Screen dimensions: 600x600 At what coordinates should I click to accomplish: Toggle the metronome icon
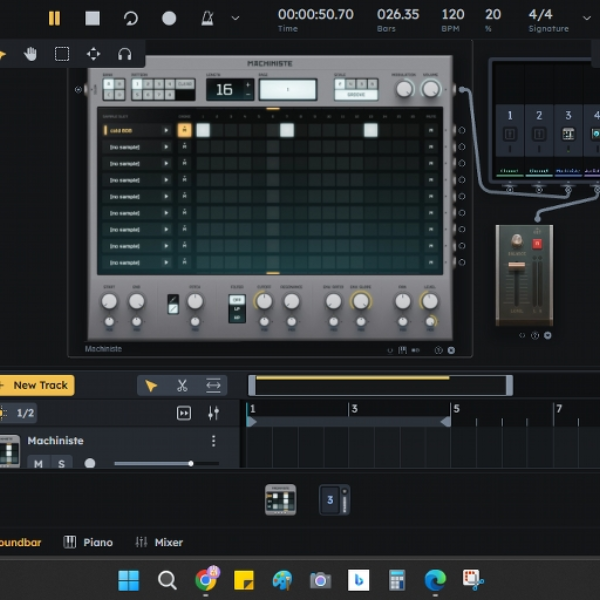click(207, 18)
